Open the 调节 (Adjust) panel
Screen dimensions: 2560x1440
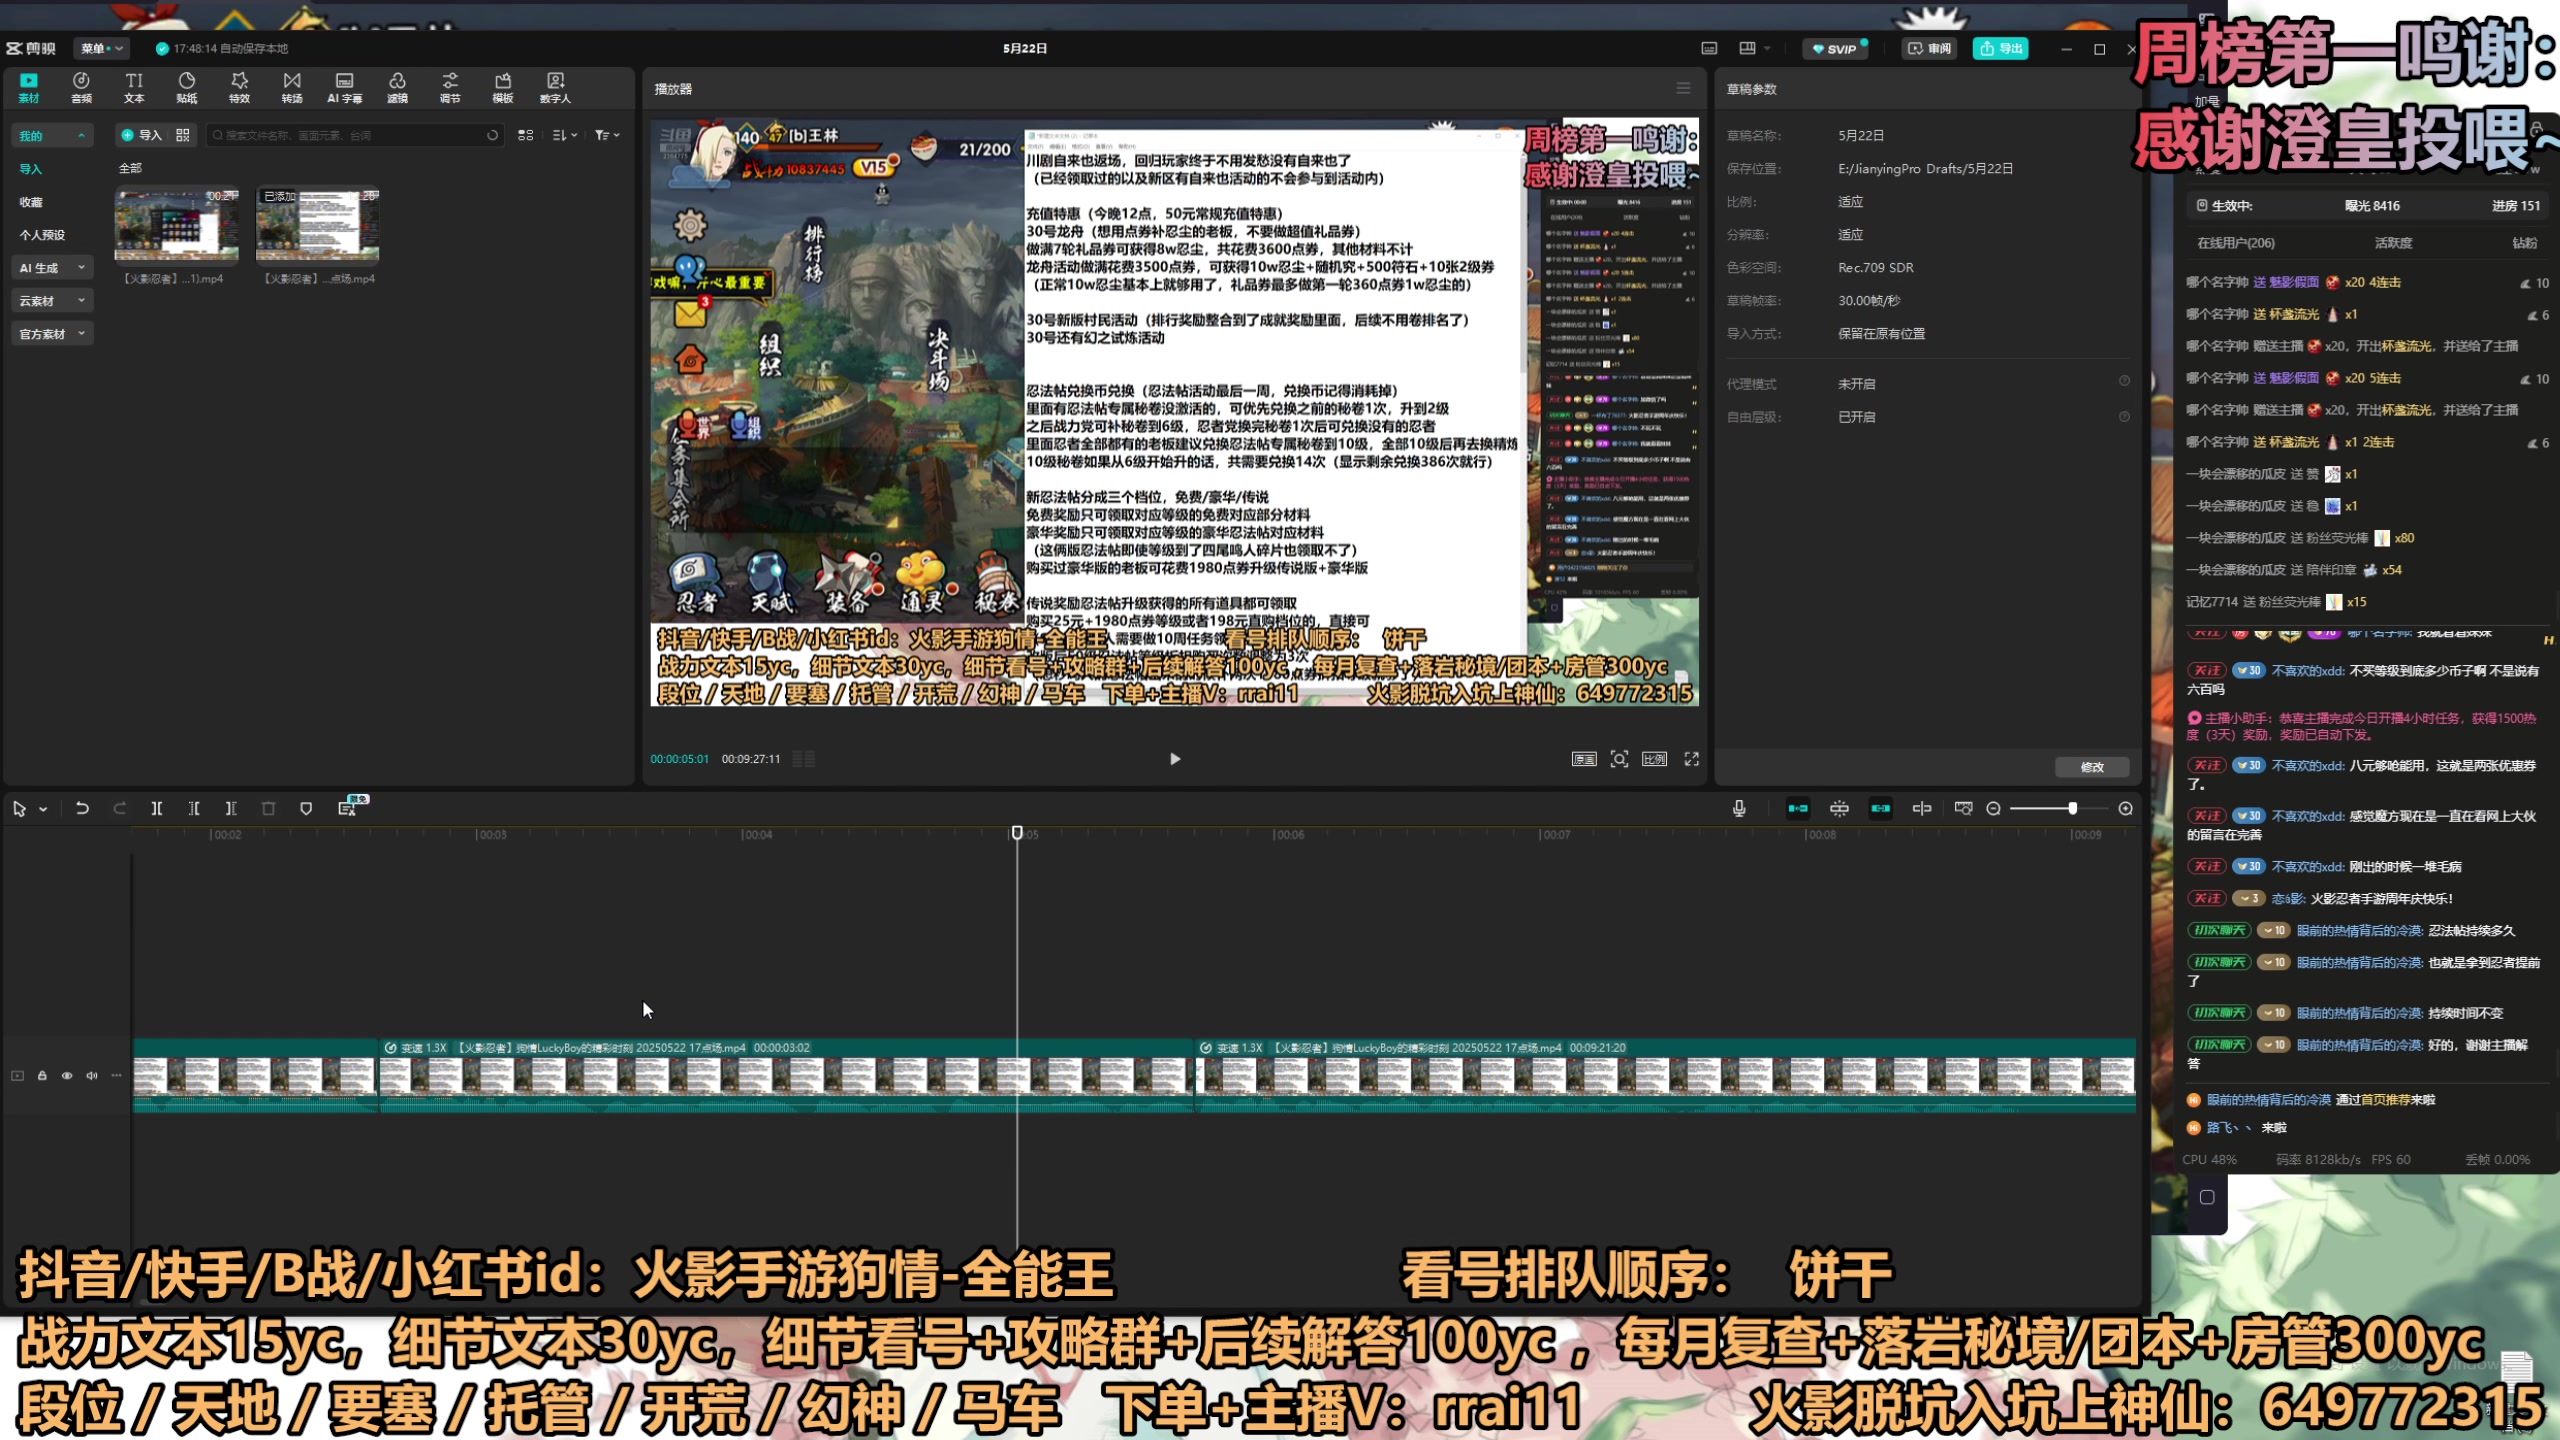click(450, 88)
